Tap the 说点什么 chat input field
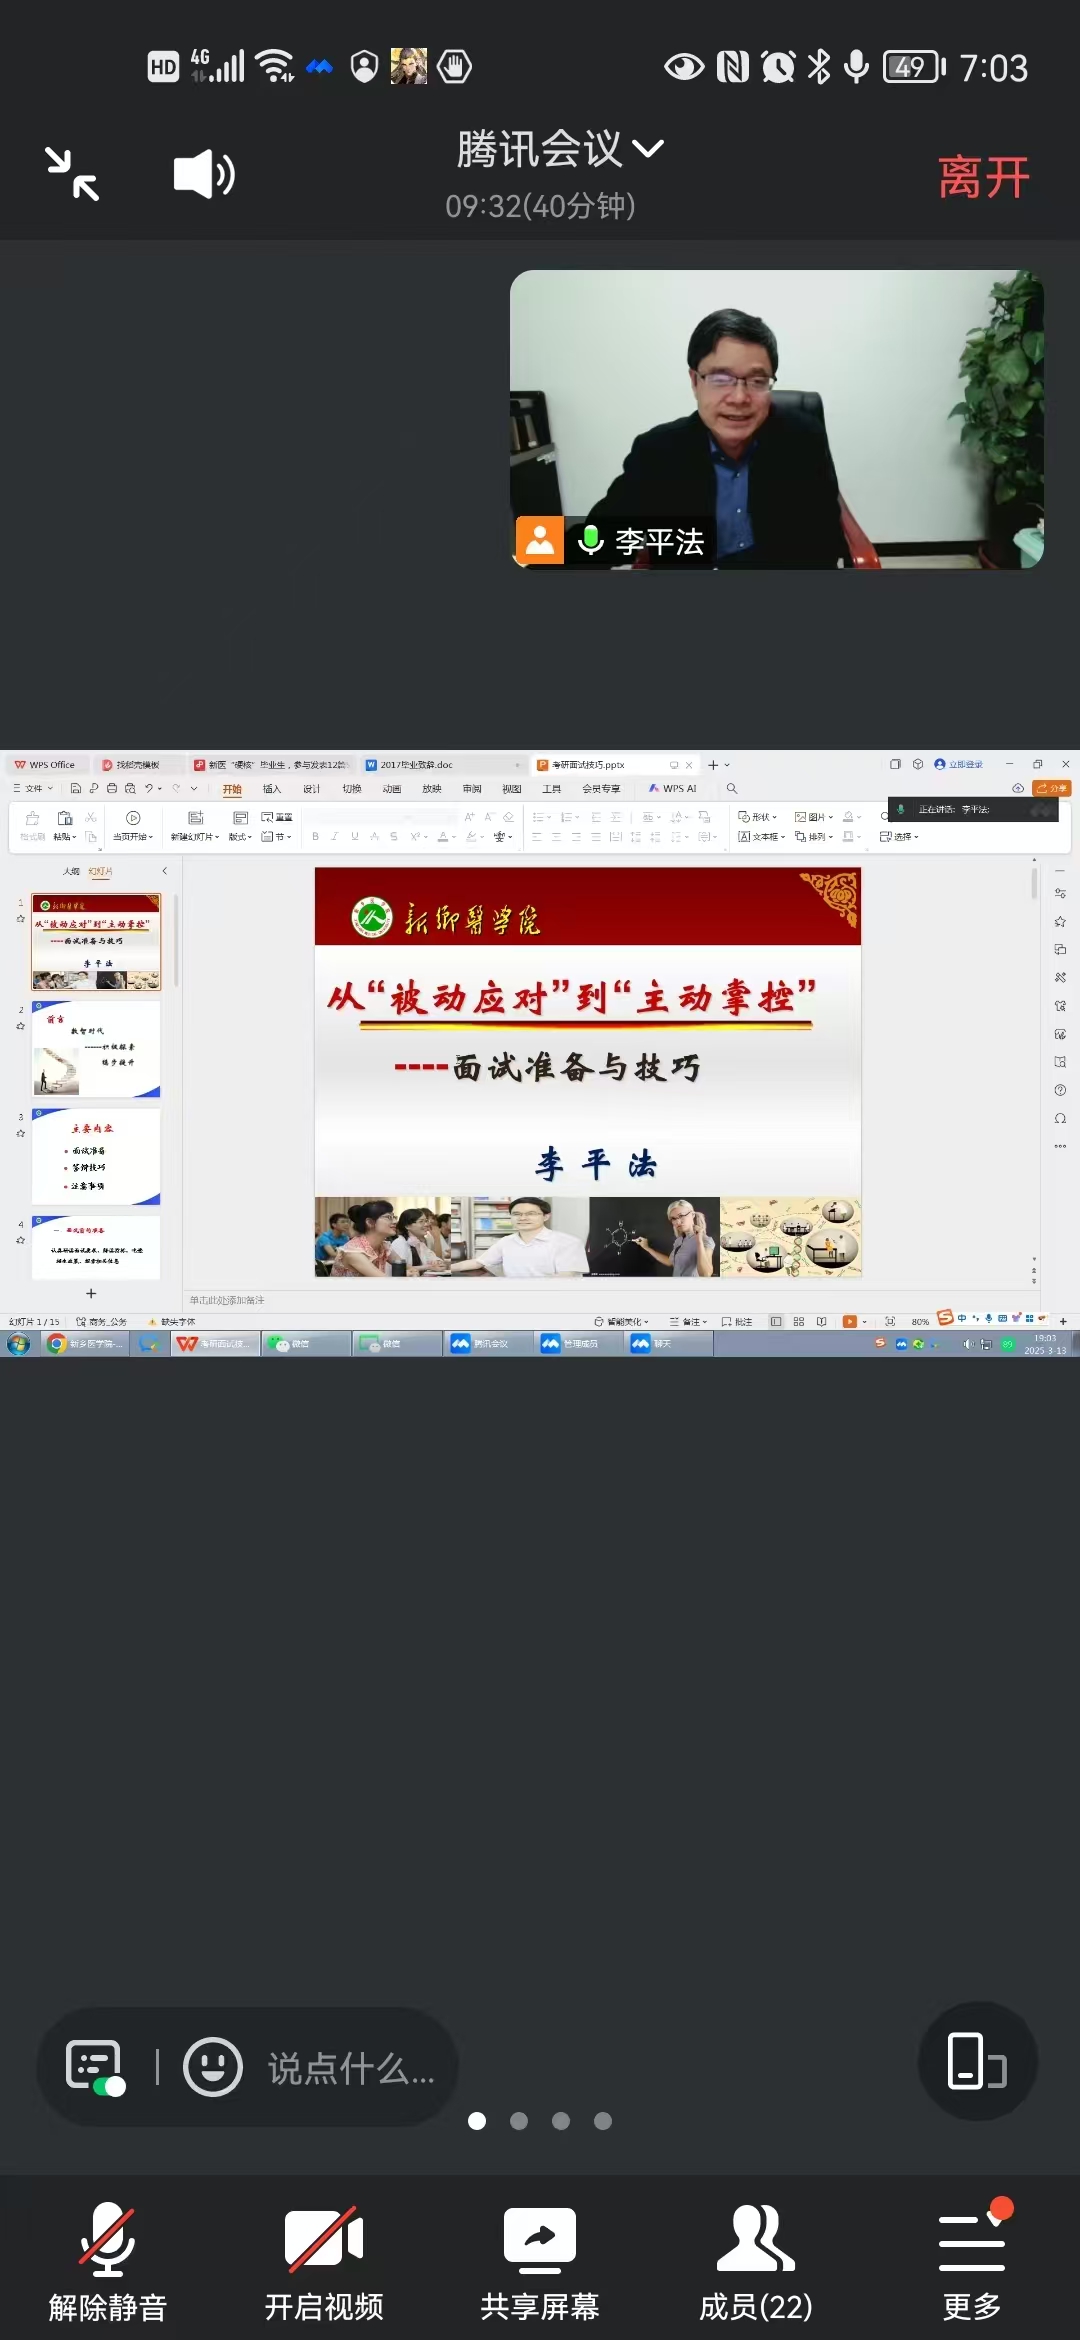This screenshot has height=2340, width=1080. coord(351,2068)
